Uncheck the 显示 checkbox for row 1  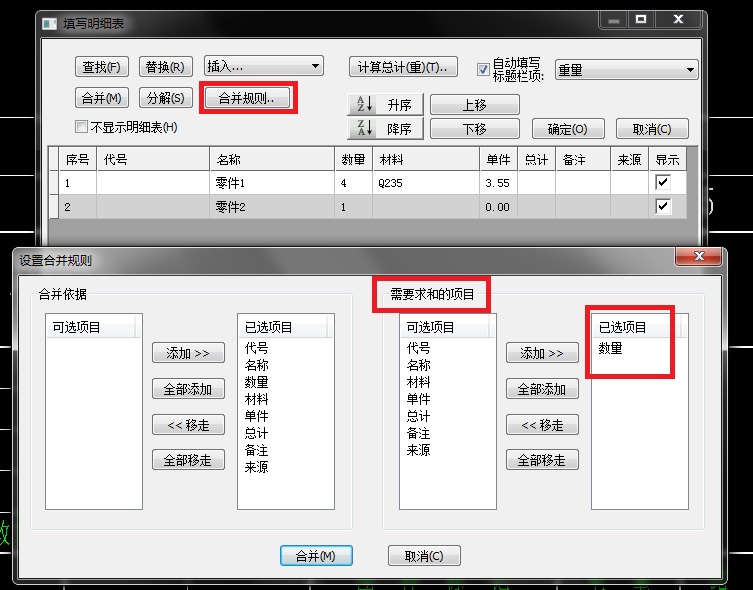(662, 183)
